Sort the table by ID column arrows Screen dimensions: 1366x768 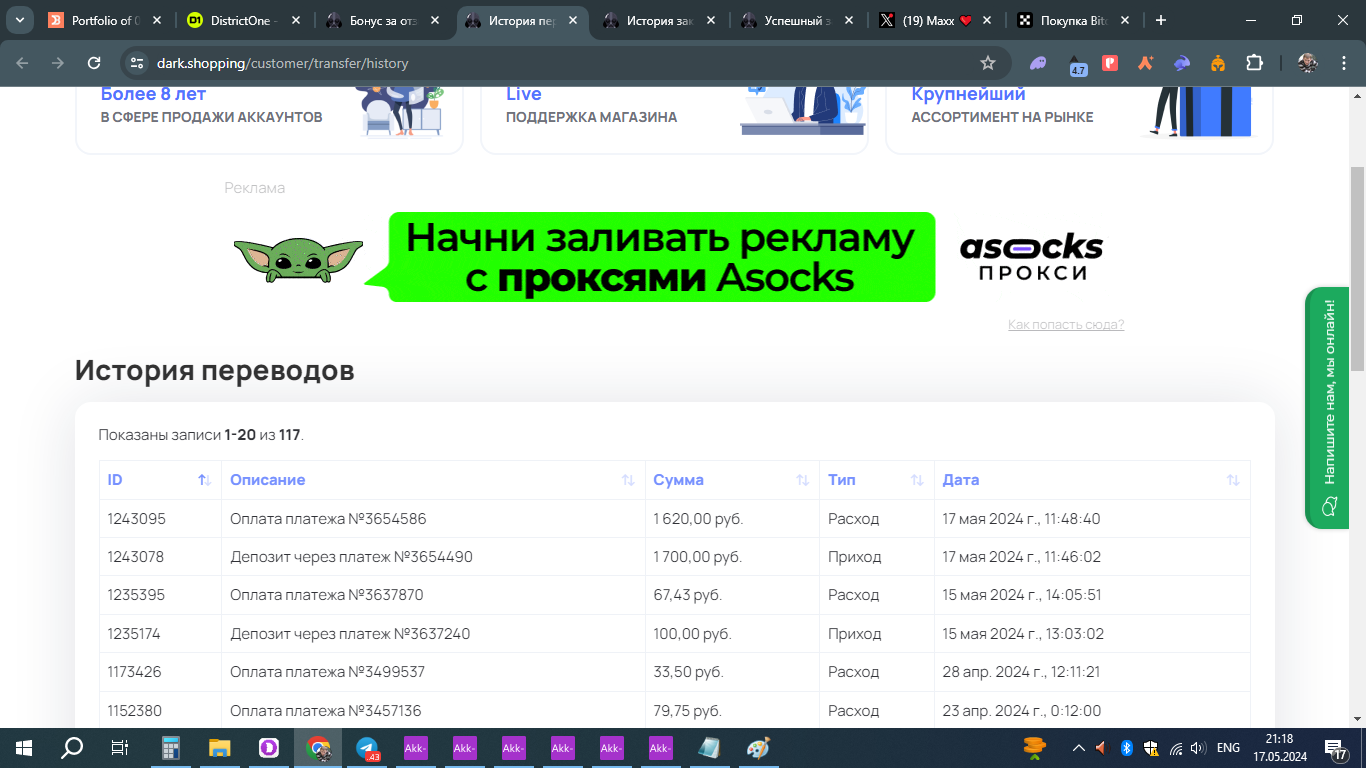tap(204, 480)
